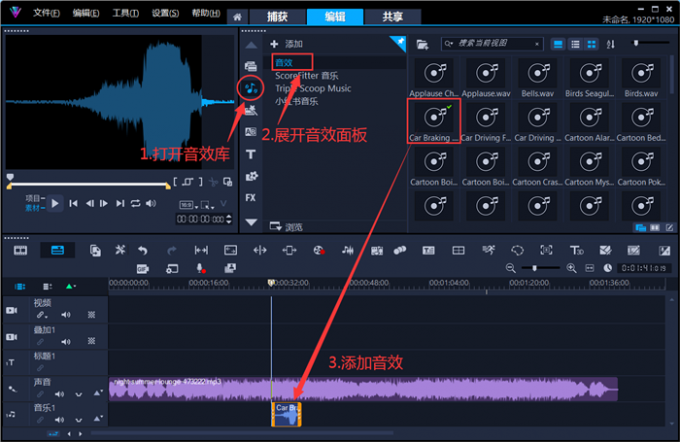
Task: Click the undo button in timeline toolbar
Action: pyautogui.click(x=142, y=250)
